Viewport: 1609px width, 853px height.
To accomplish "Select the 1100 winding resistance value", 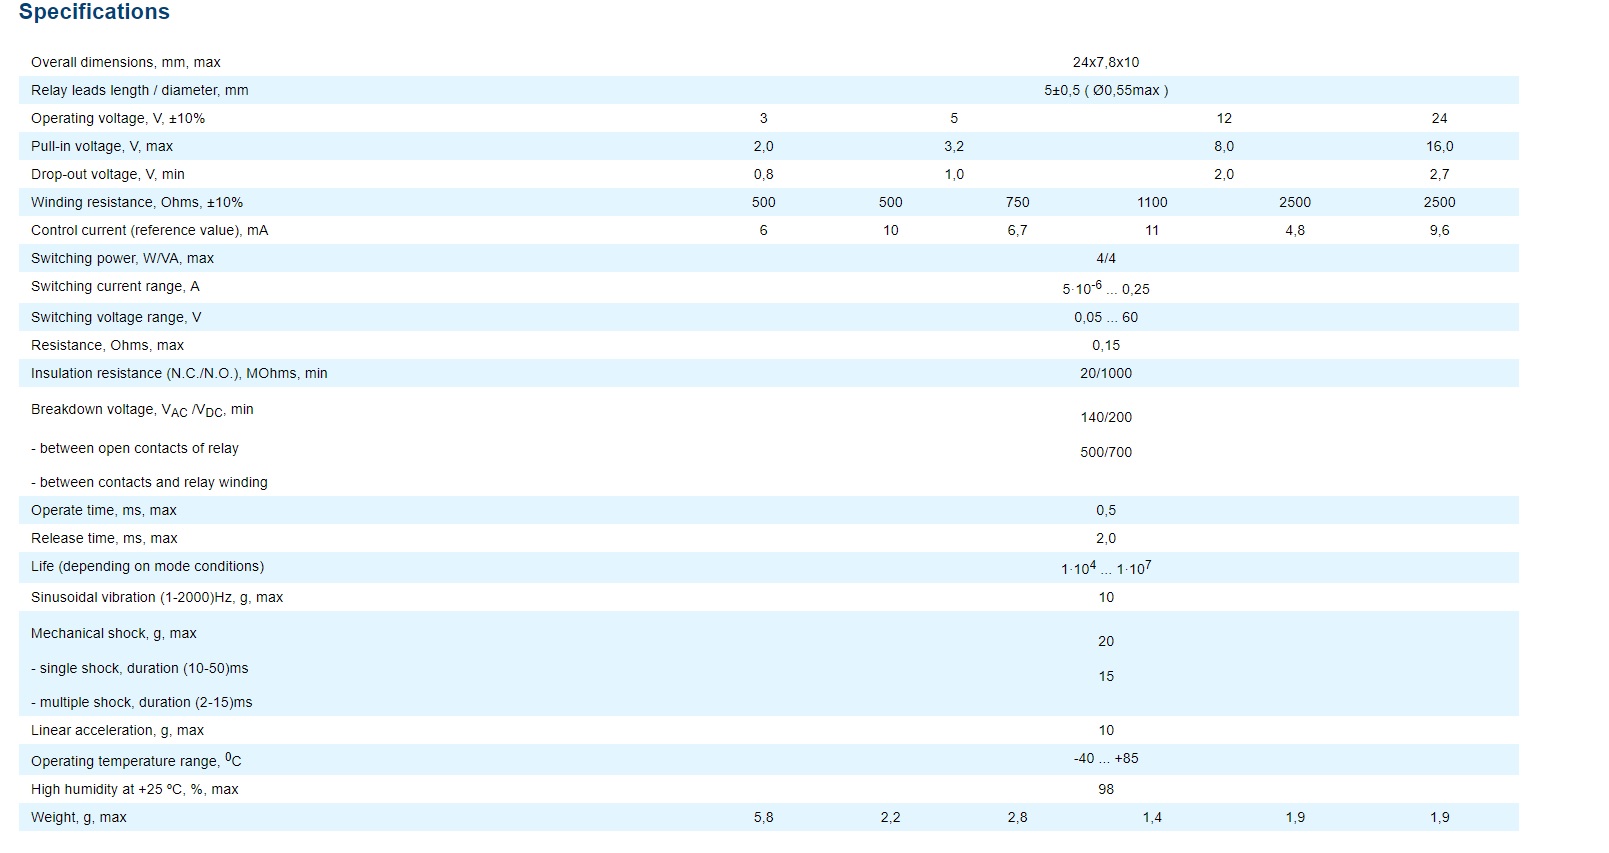I will pyautogui.click(x=1152, y=202).
